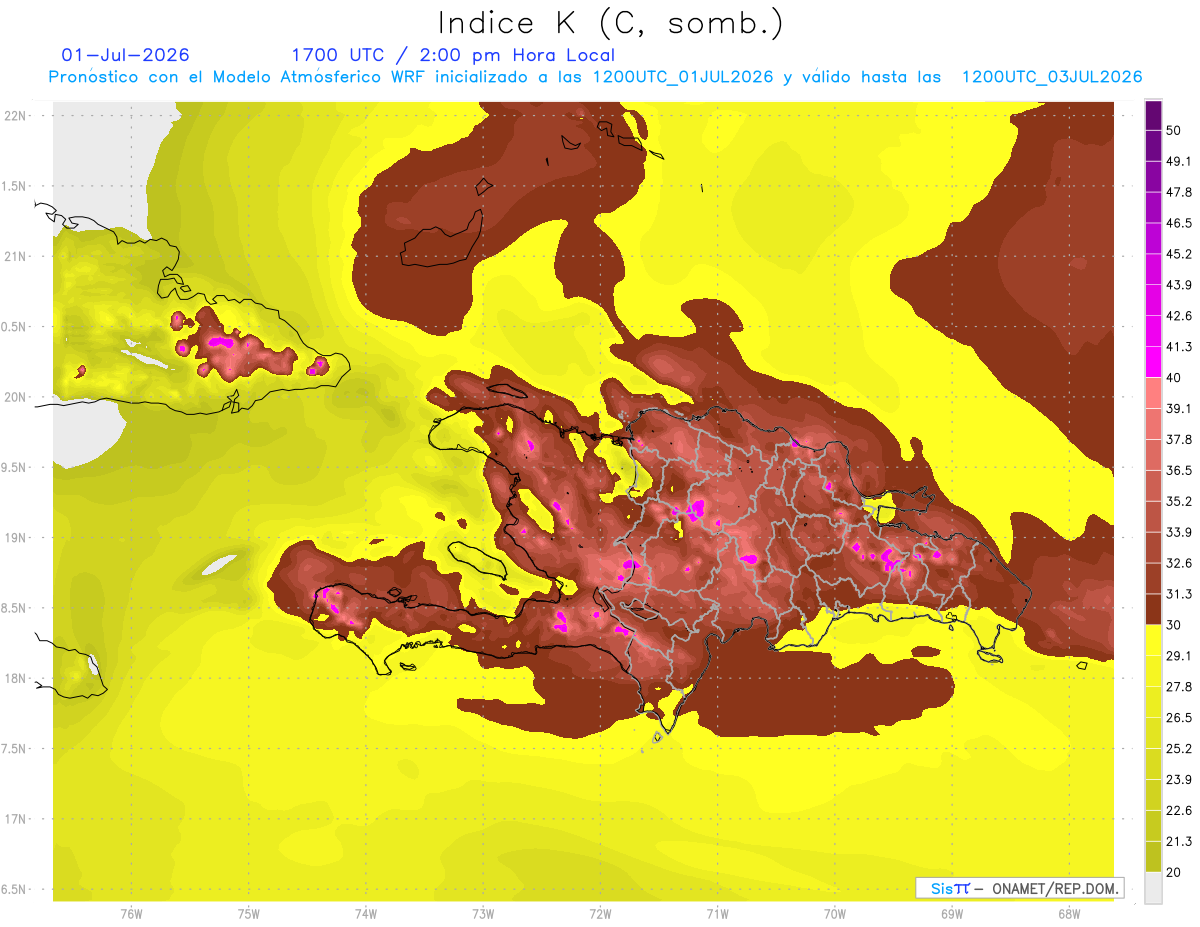
Task: Click the '71W' longitude label
Action: [x=717, y=913]
